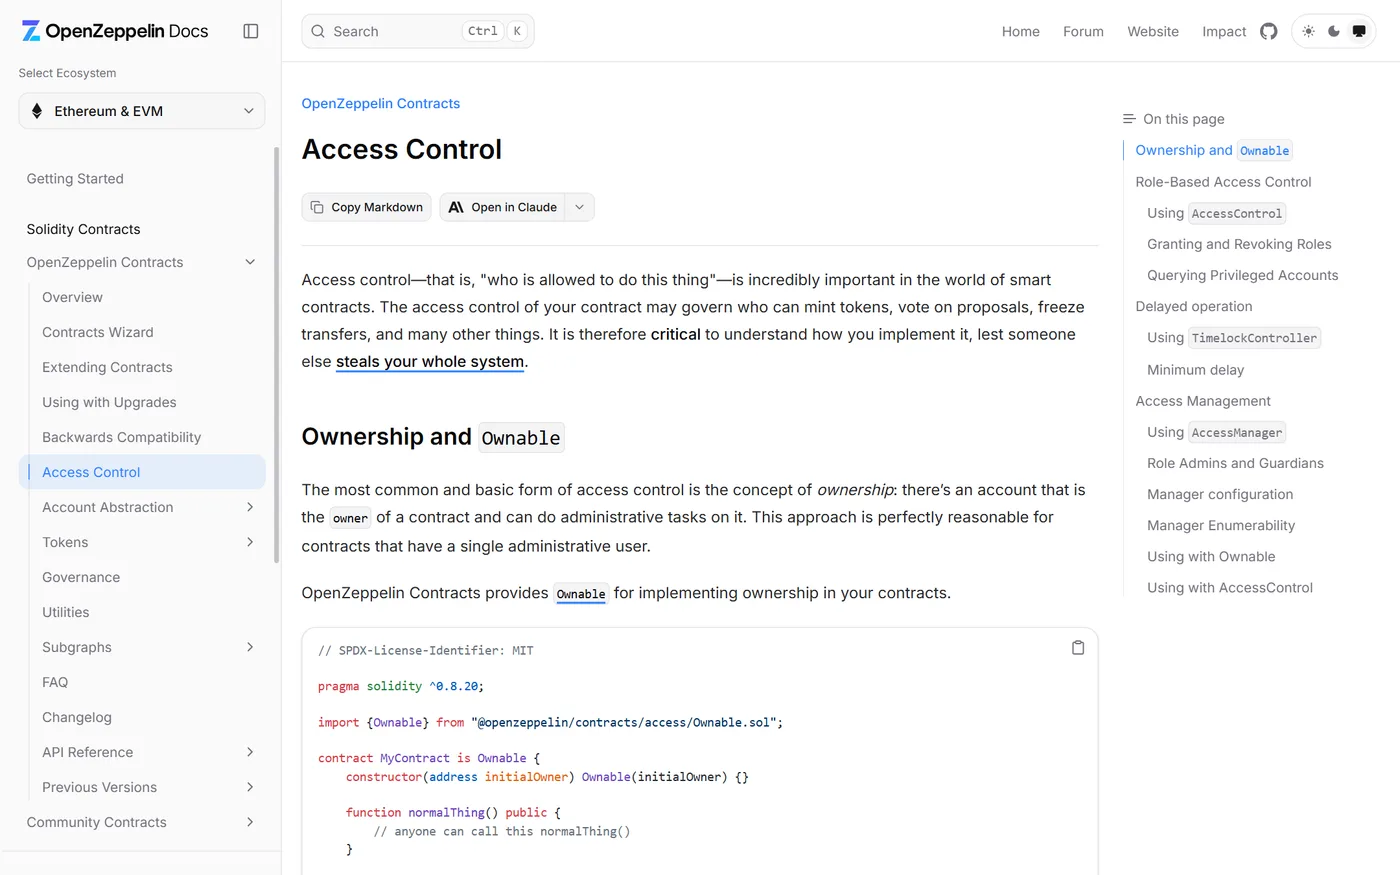Jump to Granting and Revoking Roles
The image size is (1400, 875).
point(1239,244)
